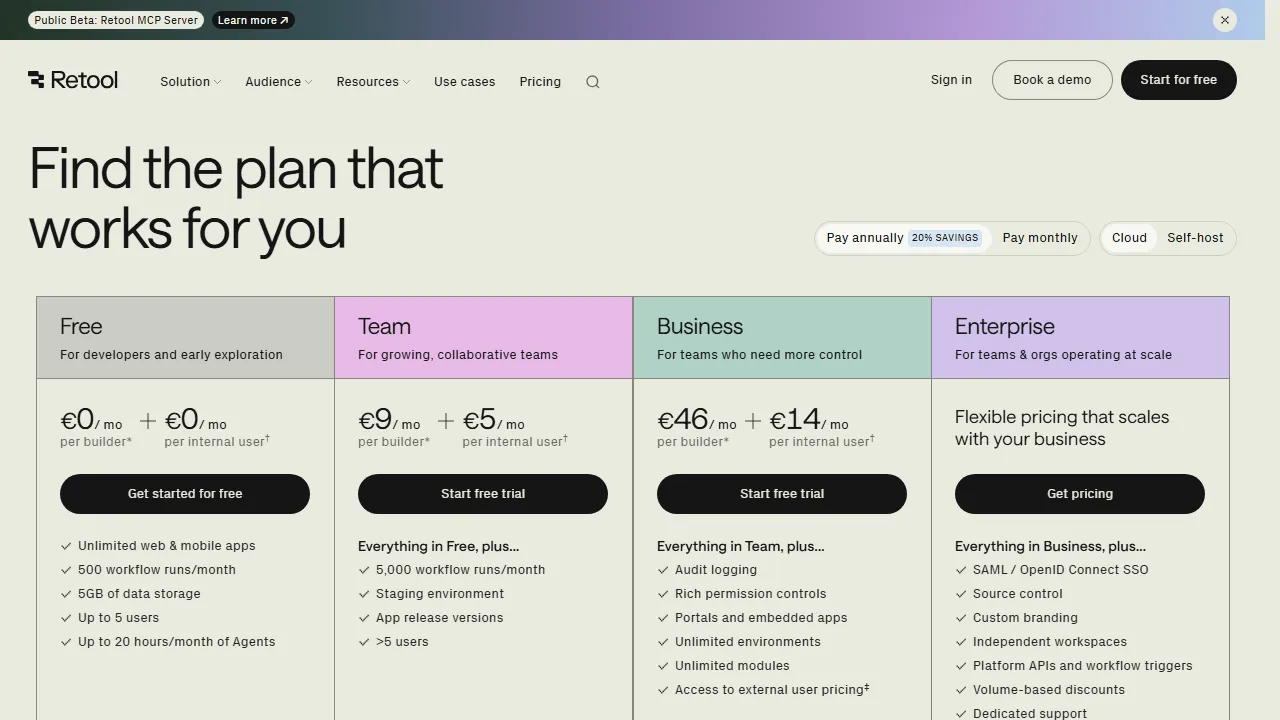Screen dimensions: 1280x720
Task: Go to the Pricing nav link
Action: 540,82
